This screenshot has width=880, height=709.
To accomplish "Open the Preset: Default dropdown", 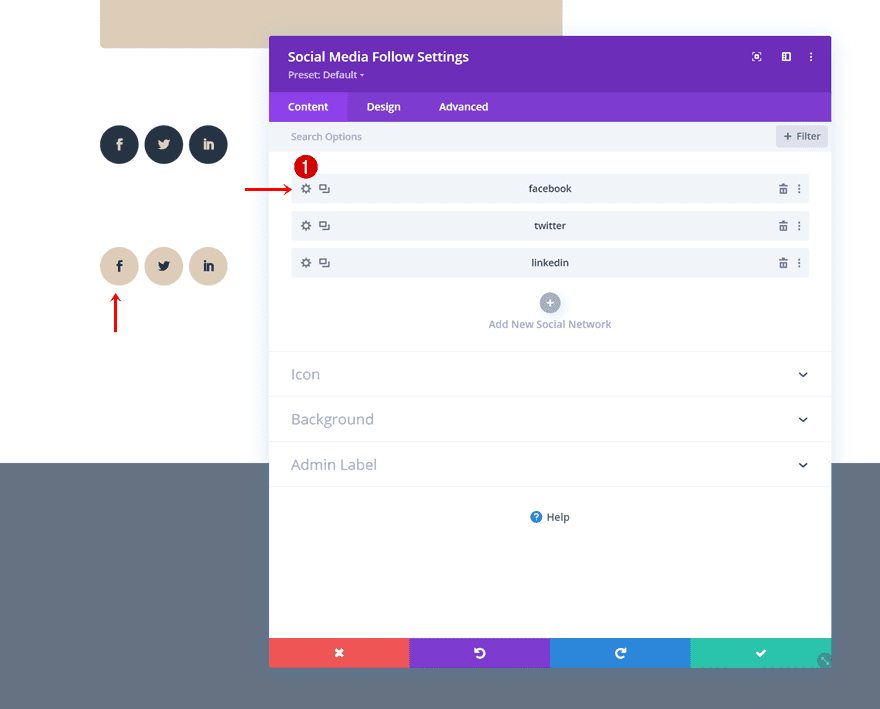I will click(325, 74).
